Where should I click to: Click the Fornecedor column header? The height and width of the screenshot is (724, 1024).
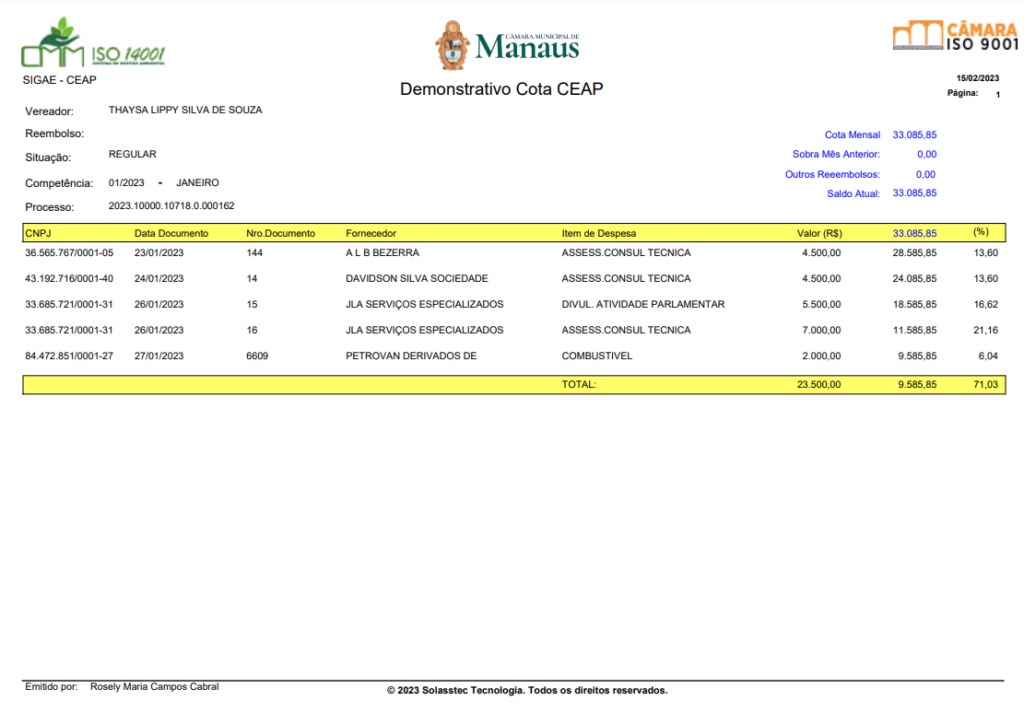[371, 233]
